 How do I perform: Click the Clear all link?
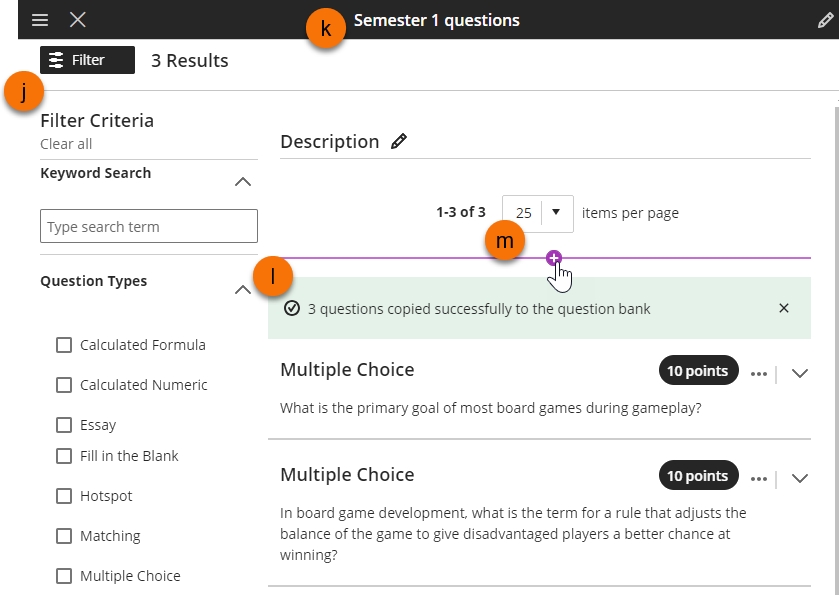66,144
